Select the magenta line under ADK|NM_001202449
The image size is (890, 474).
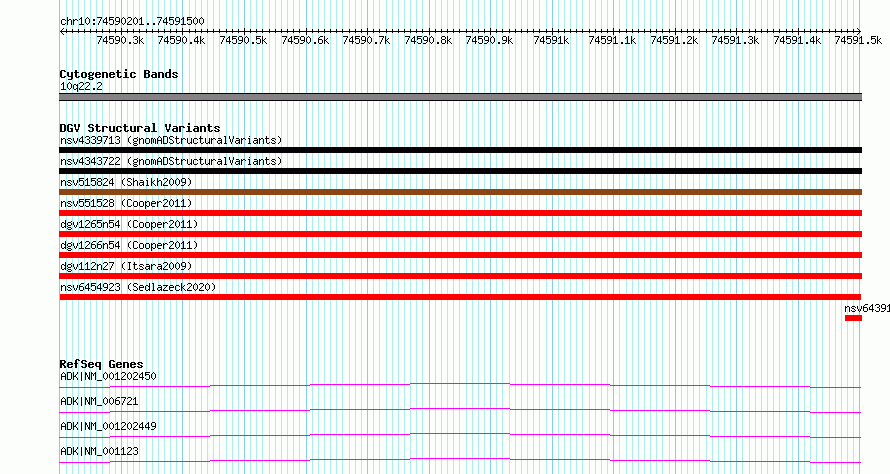[x=460, y=435]
